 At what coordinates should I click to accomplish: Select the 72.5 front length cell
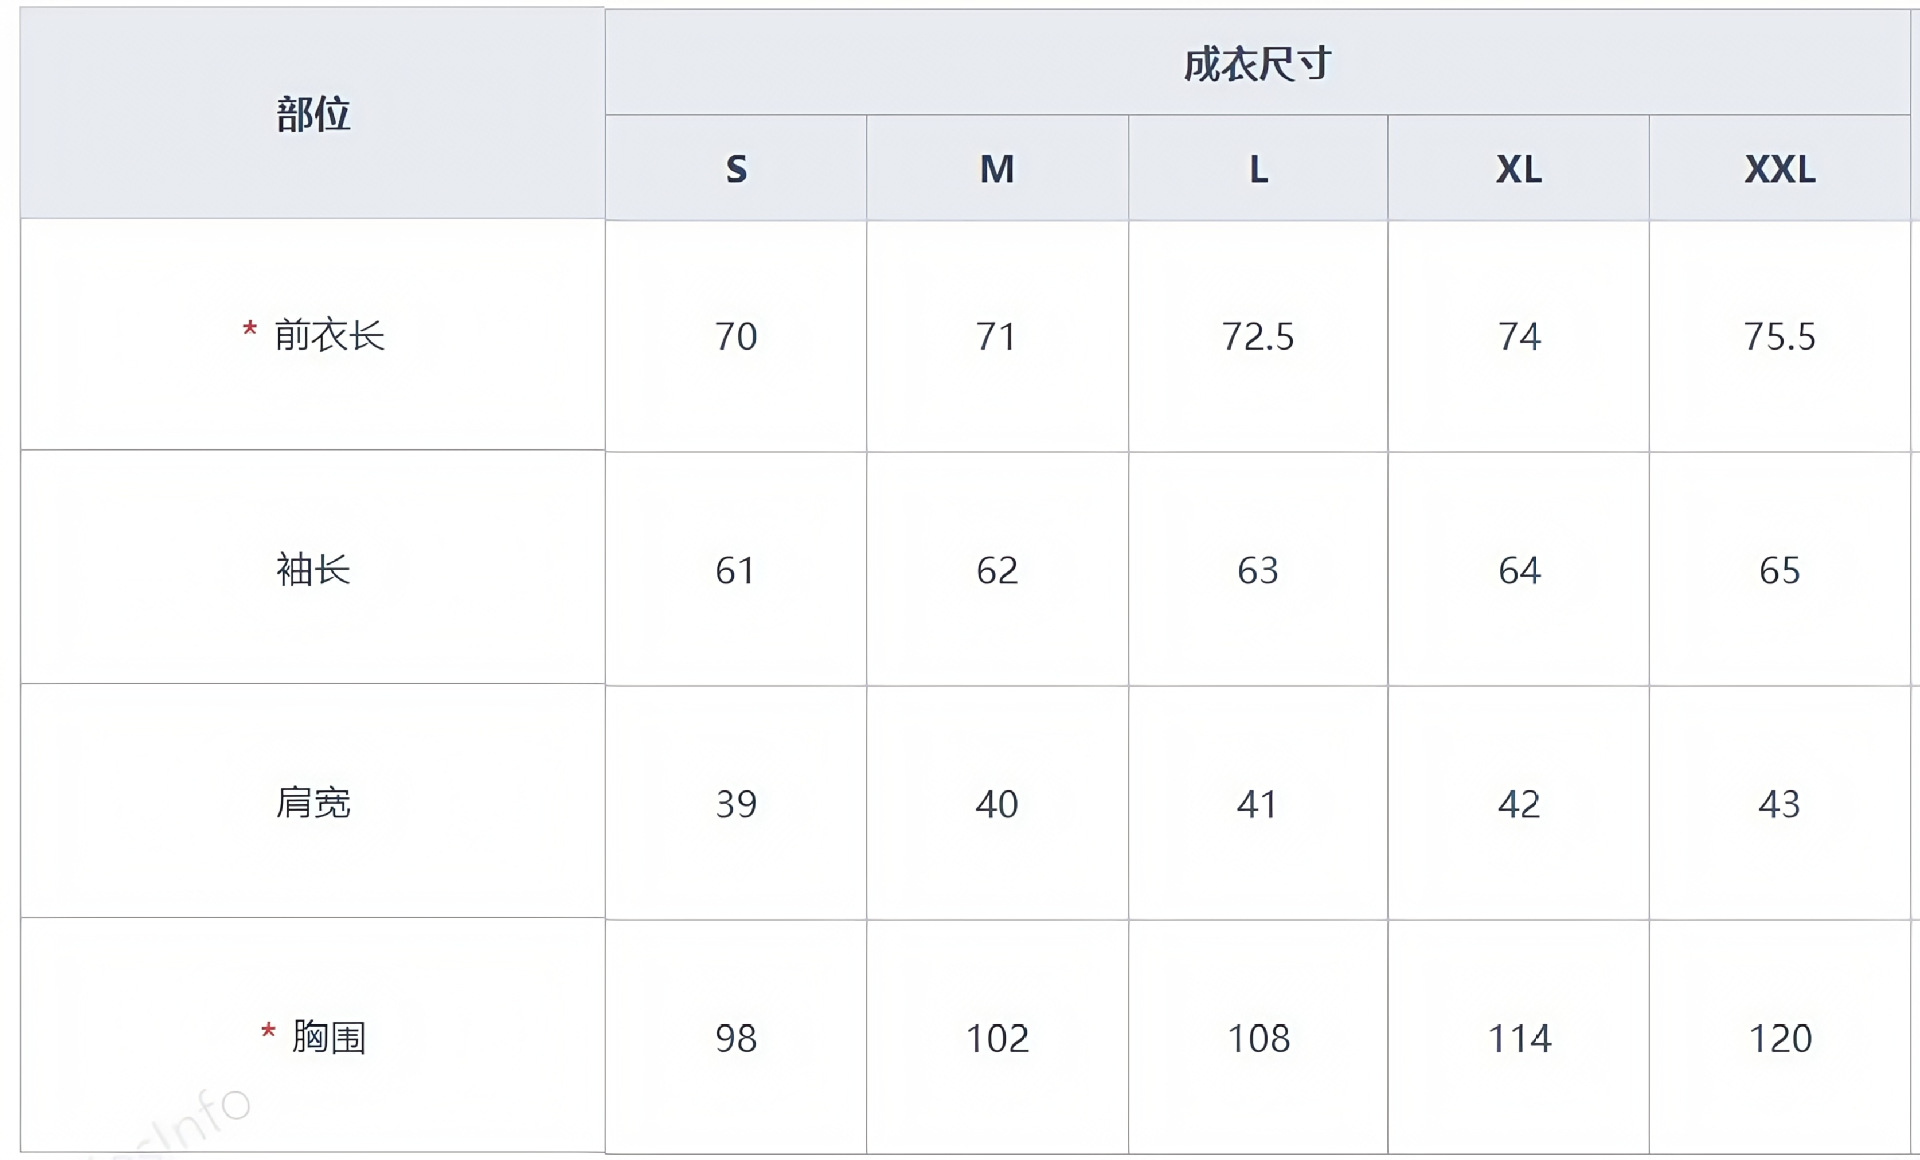(1258, 337)
